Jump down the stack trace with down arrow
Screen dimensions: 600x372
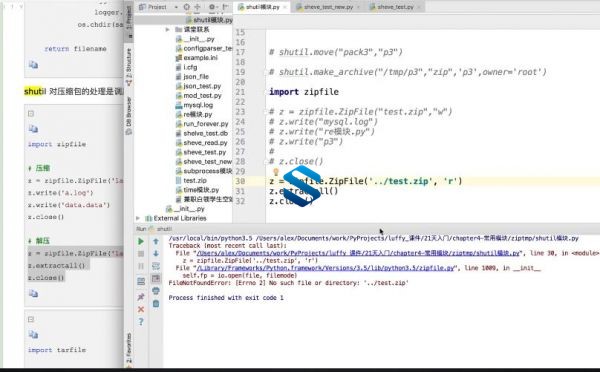[156, 253]
